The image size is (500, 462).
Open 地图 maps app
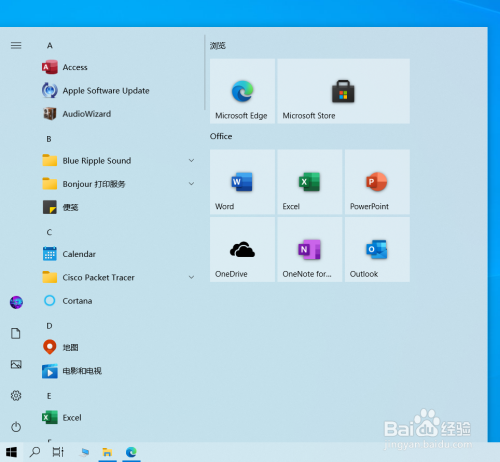pyautogui.click(x=117, y=347)
